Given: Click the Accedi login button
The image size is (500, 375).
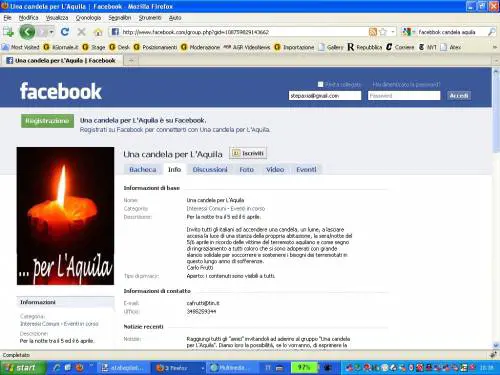Looking at the screenshot, I should pos(459,96).
